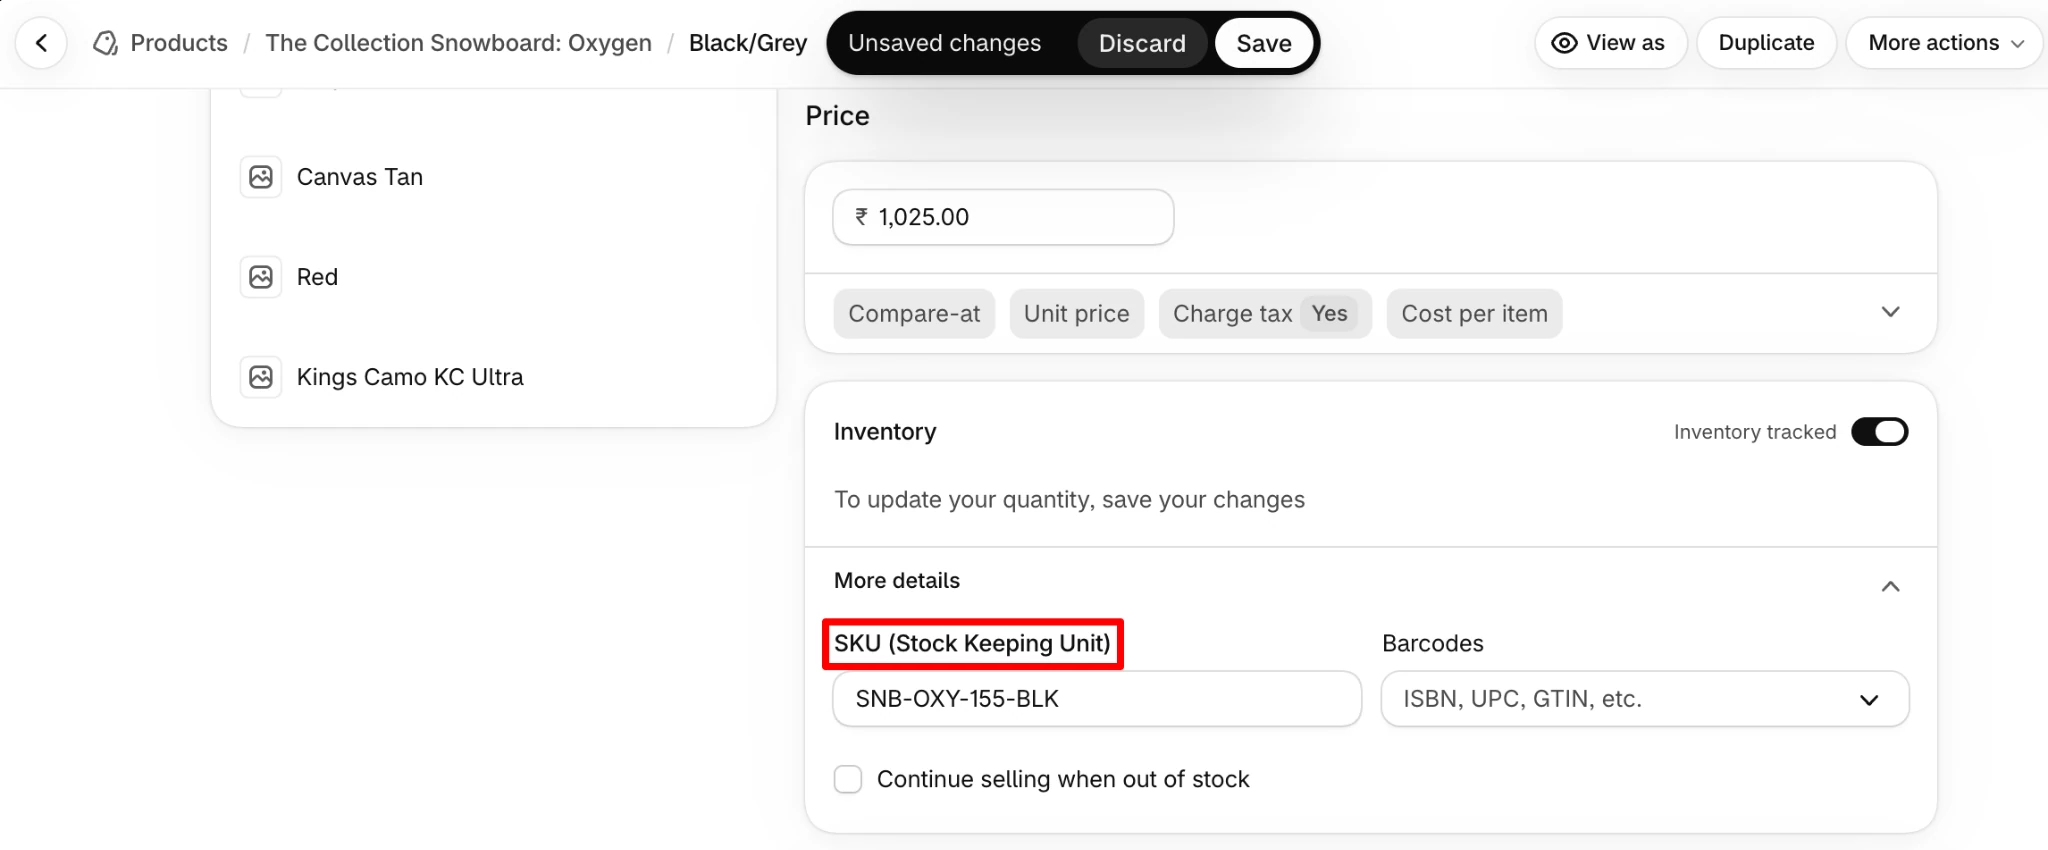The width and height of the screenshot is (2048, 850).
Task: Open the More actions dropdown
Action: click(1944, 43)
